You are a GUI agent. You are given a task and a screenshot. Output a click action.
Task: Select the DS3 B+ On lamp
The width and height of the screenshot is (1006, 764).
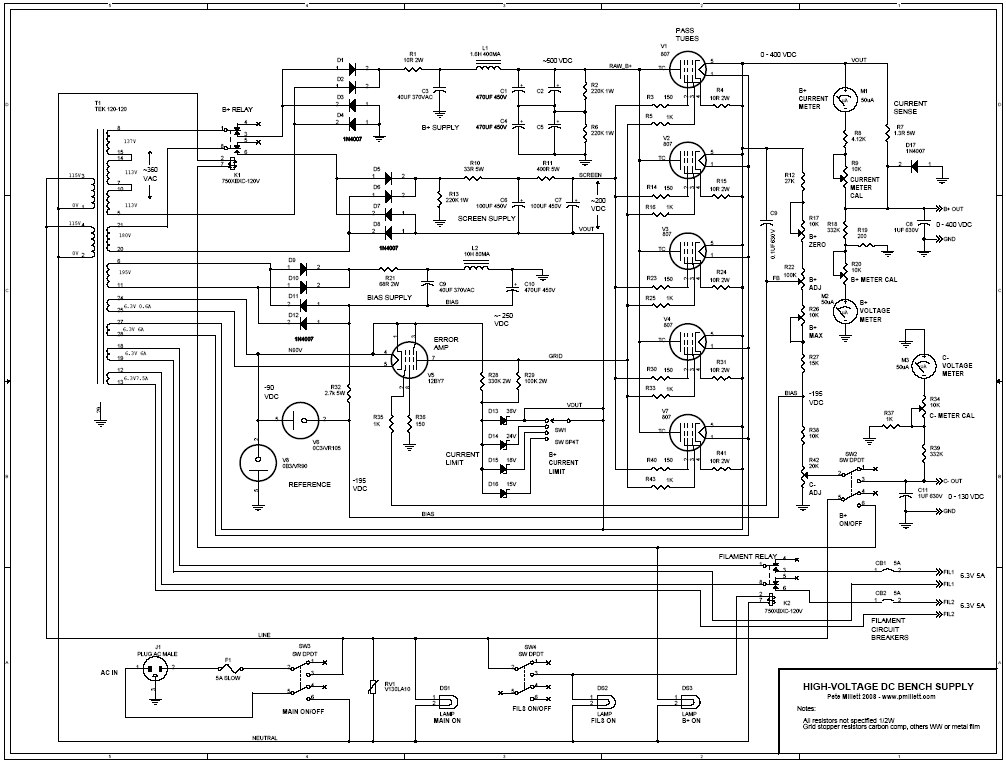coord(689,700)
